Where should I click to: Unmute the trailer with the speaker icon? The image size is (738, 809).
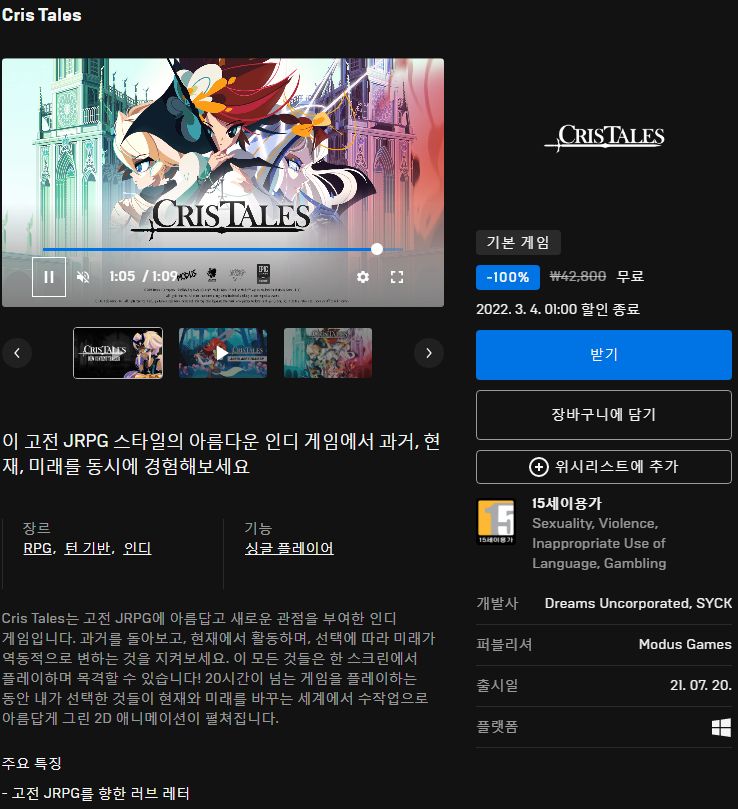83,277
